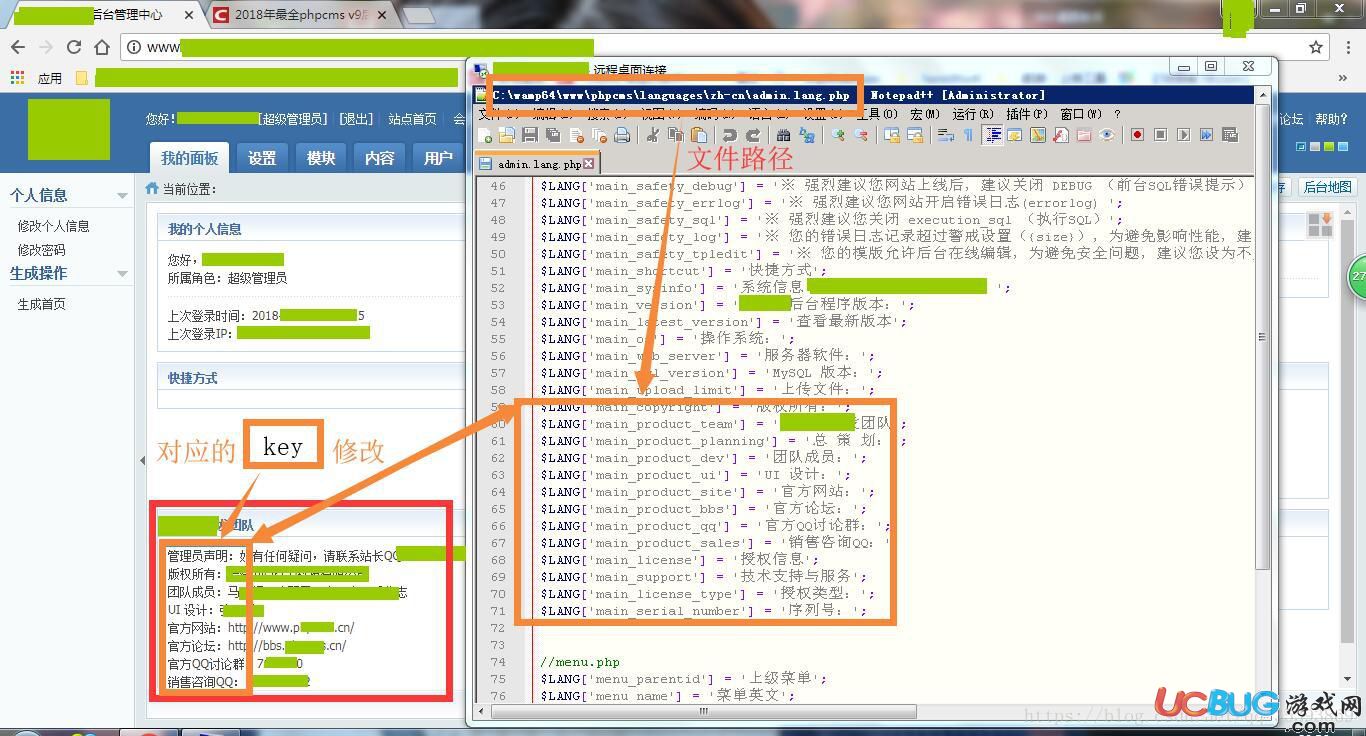Click run macro multiple times icon
The image size is (1366, 736).
click(1206, 135)
